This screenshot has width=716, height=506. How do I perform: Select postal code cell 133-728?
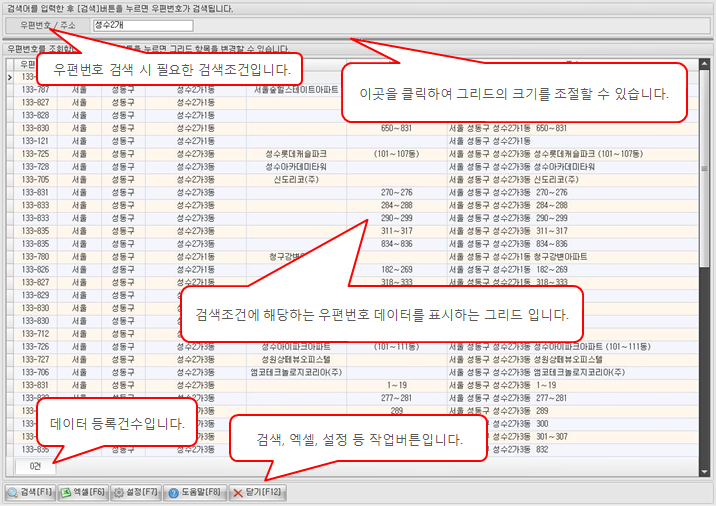(x=35, y=167)
